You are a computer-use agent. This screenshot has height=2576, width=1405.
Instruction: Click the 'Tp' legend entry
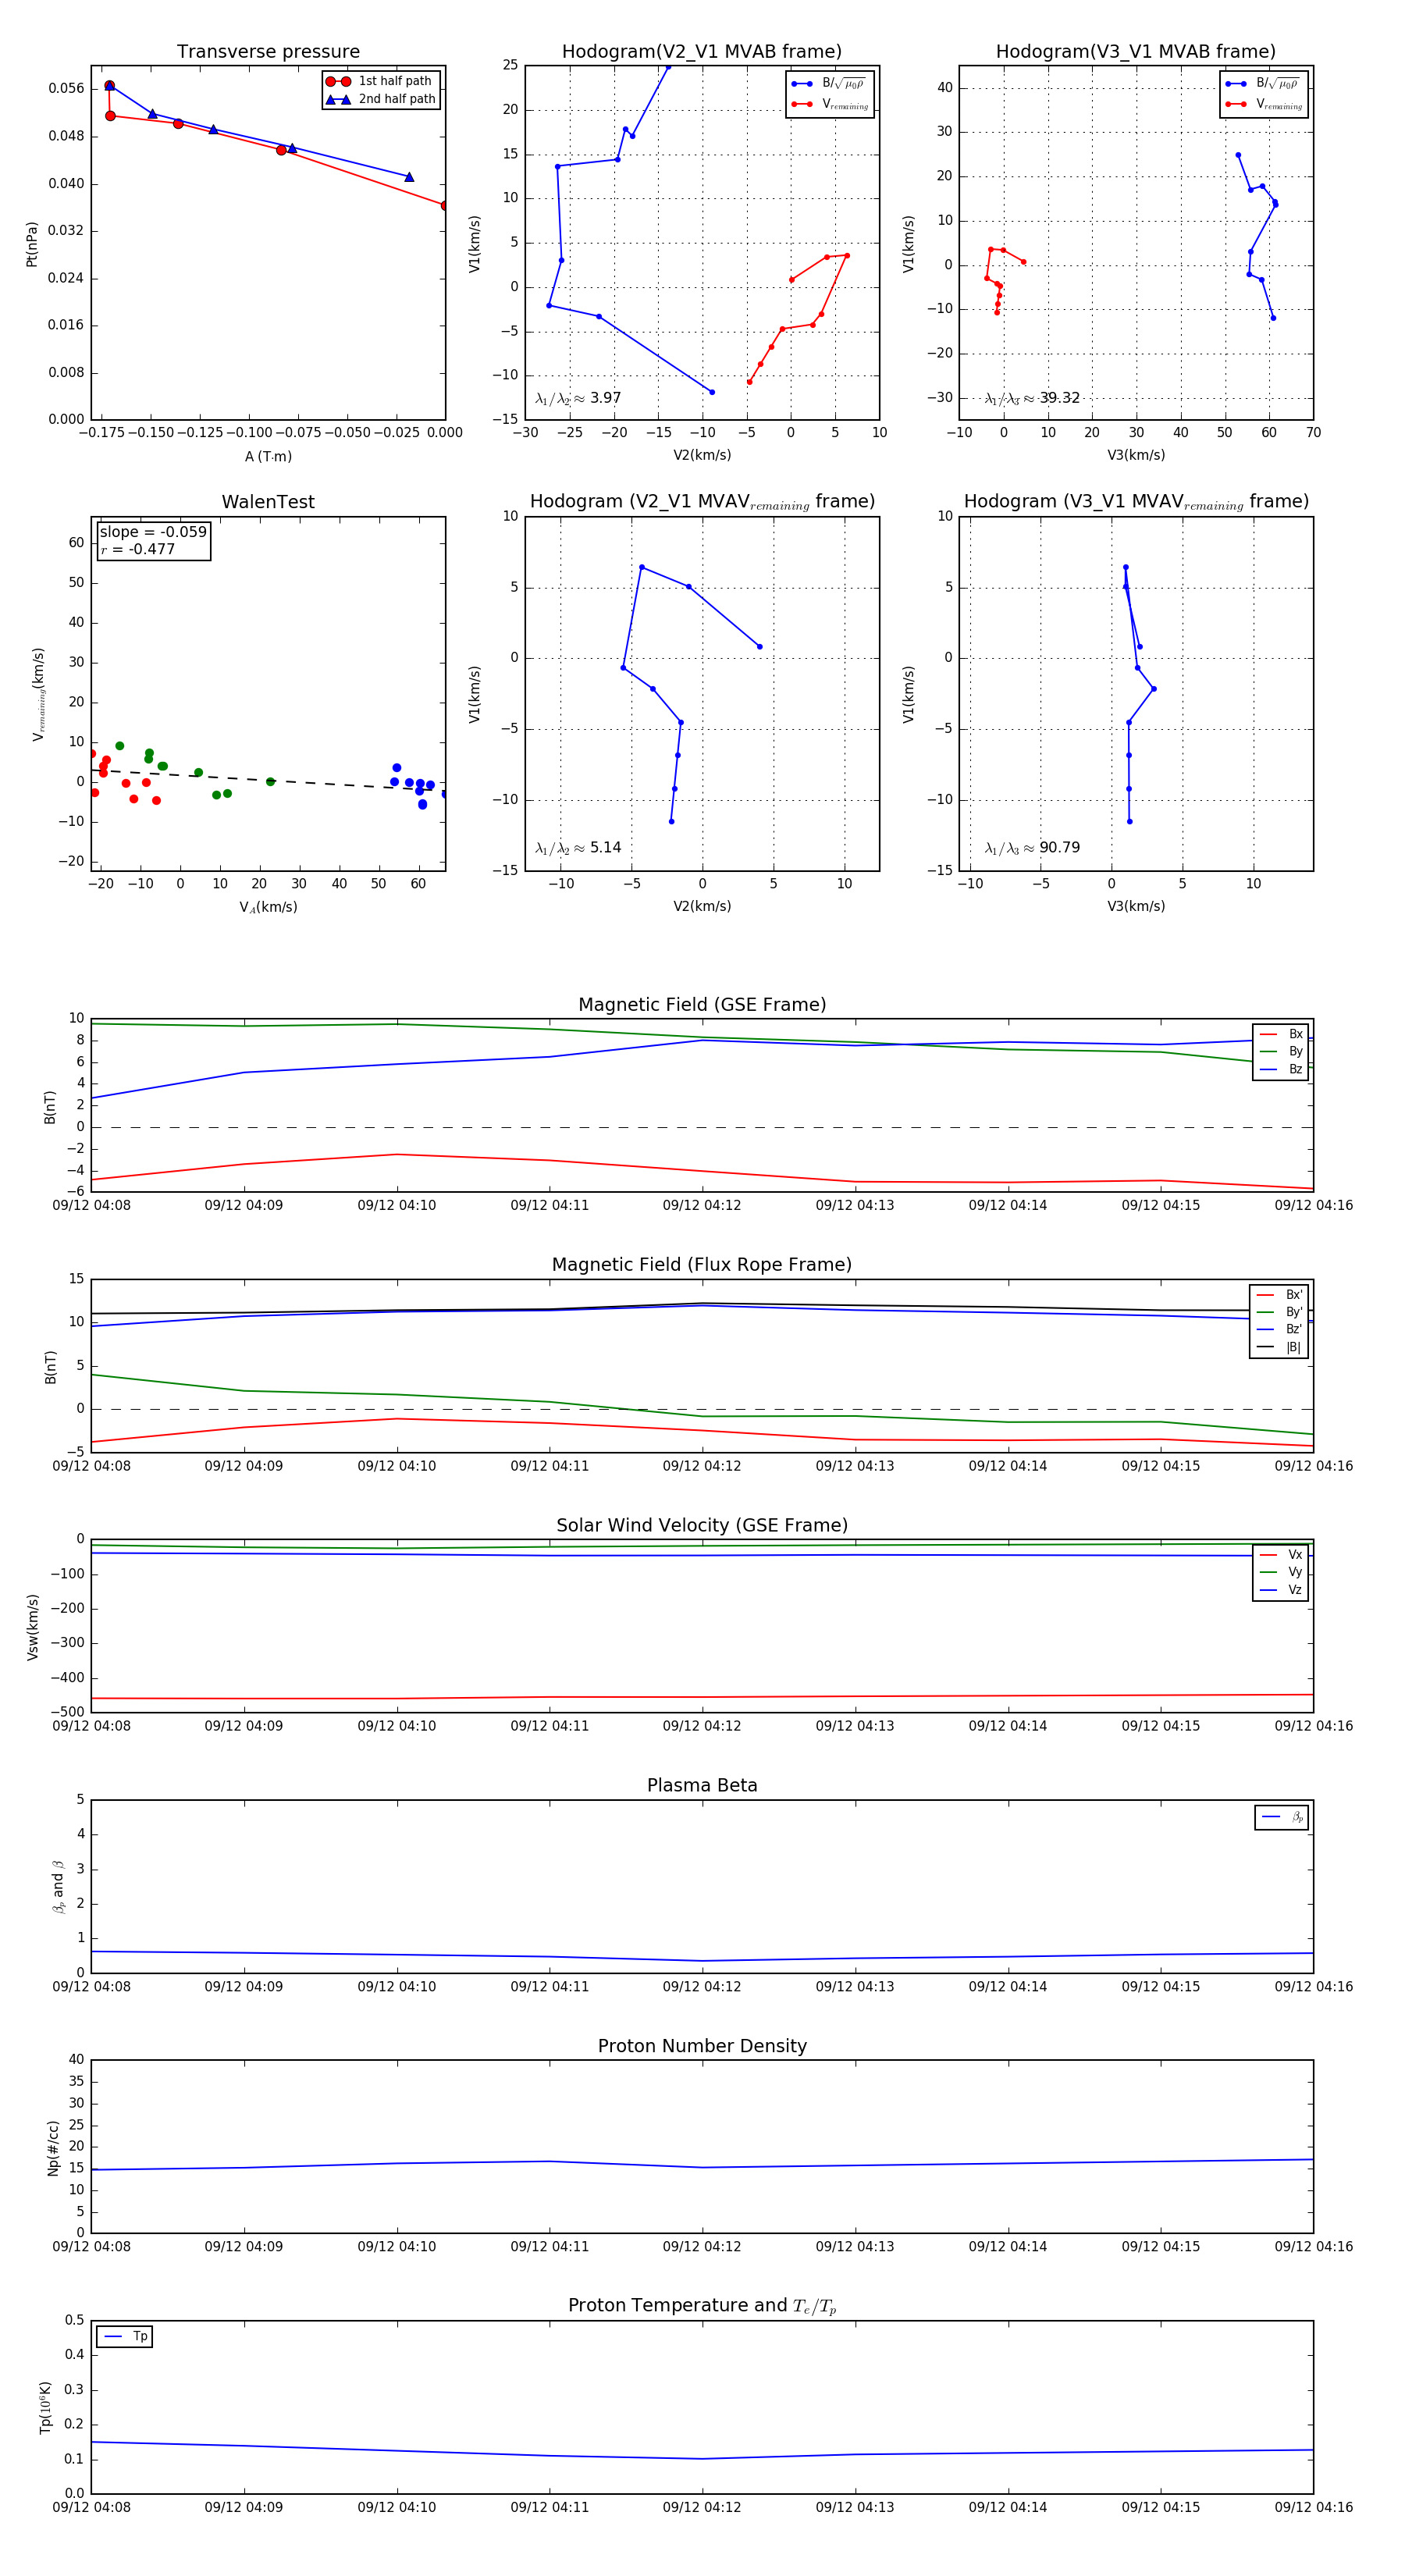tap(125, 2336)
